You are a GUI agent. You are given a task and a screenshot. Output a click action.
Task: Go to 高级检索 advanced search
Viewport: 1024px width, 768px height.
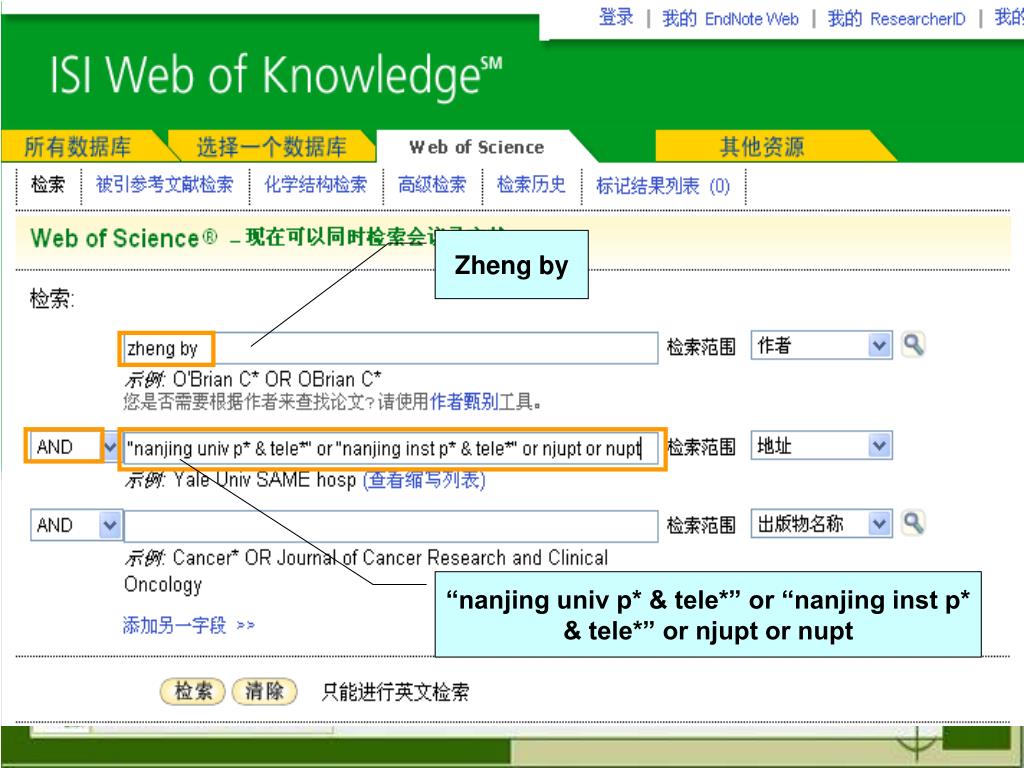pos(432,185)
